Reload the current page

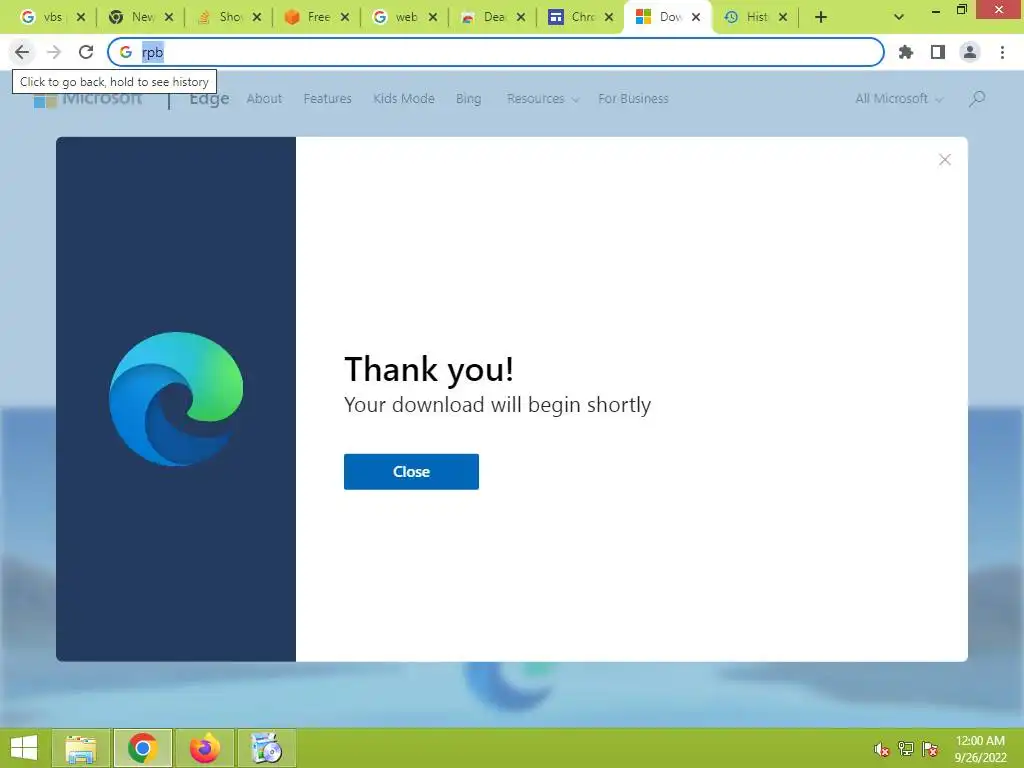coord(86,52)
